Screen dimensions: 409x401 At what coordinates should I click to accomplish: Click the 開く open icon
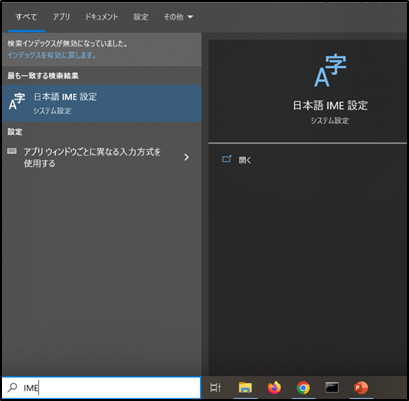click(x=227, y=159)
